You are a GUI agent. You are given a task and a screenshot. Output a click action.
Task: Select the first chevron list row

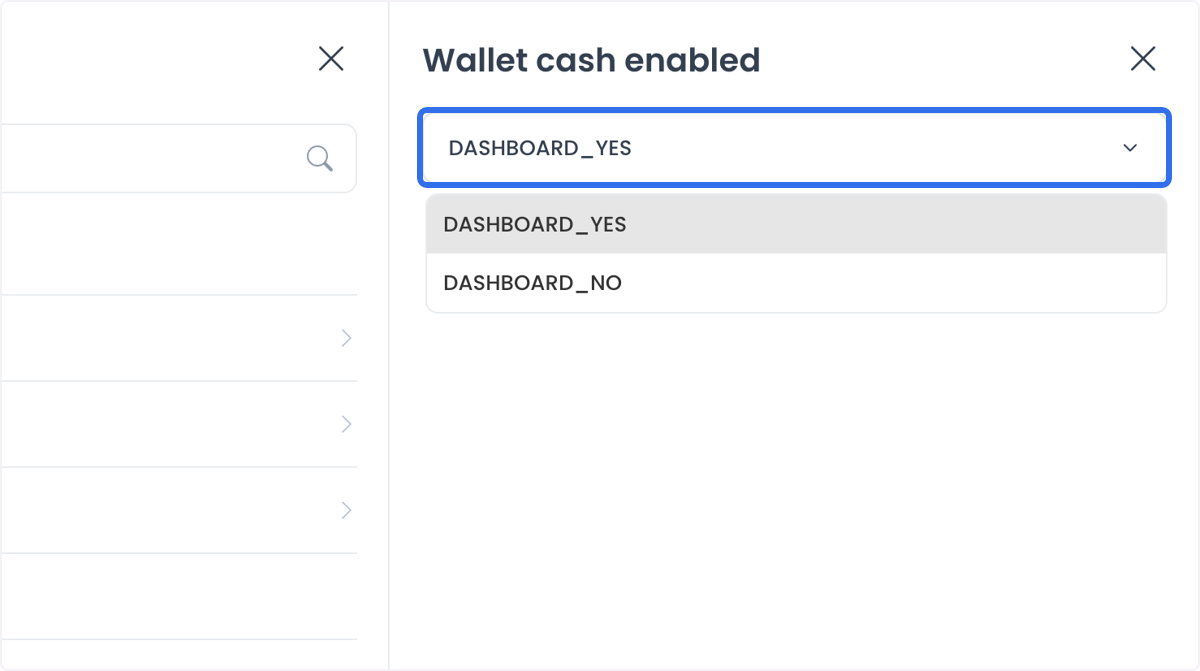pyautogui.click(x=178, y=338)
